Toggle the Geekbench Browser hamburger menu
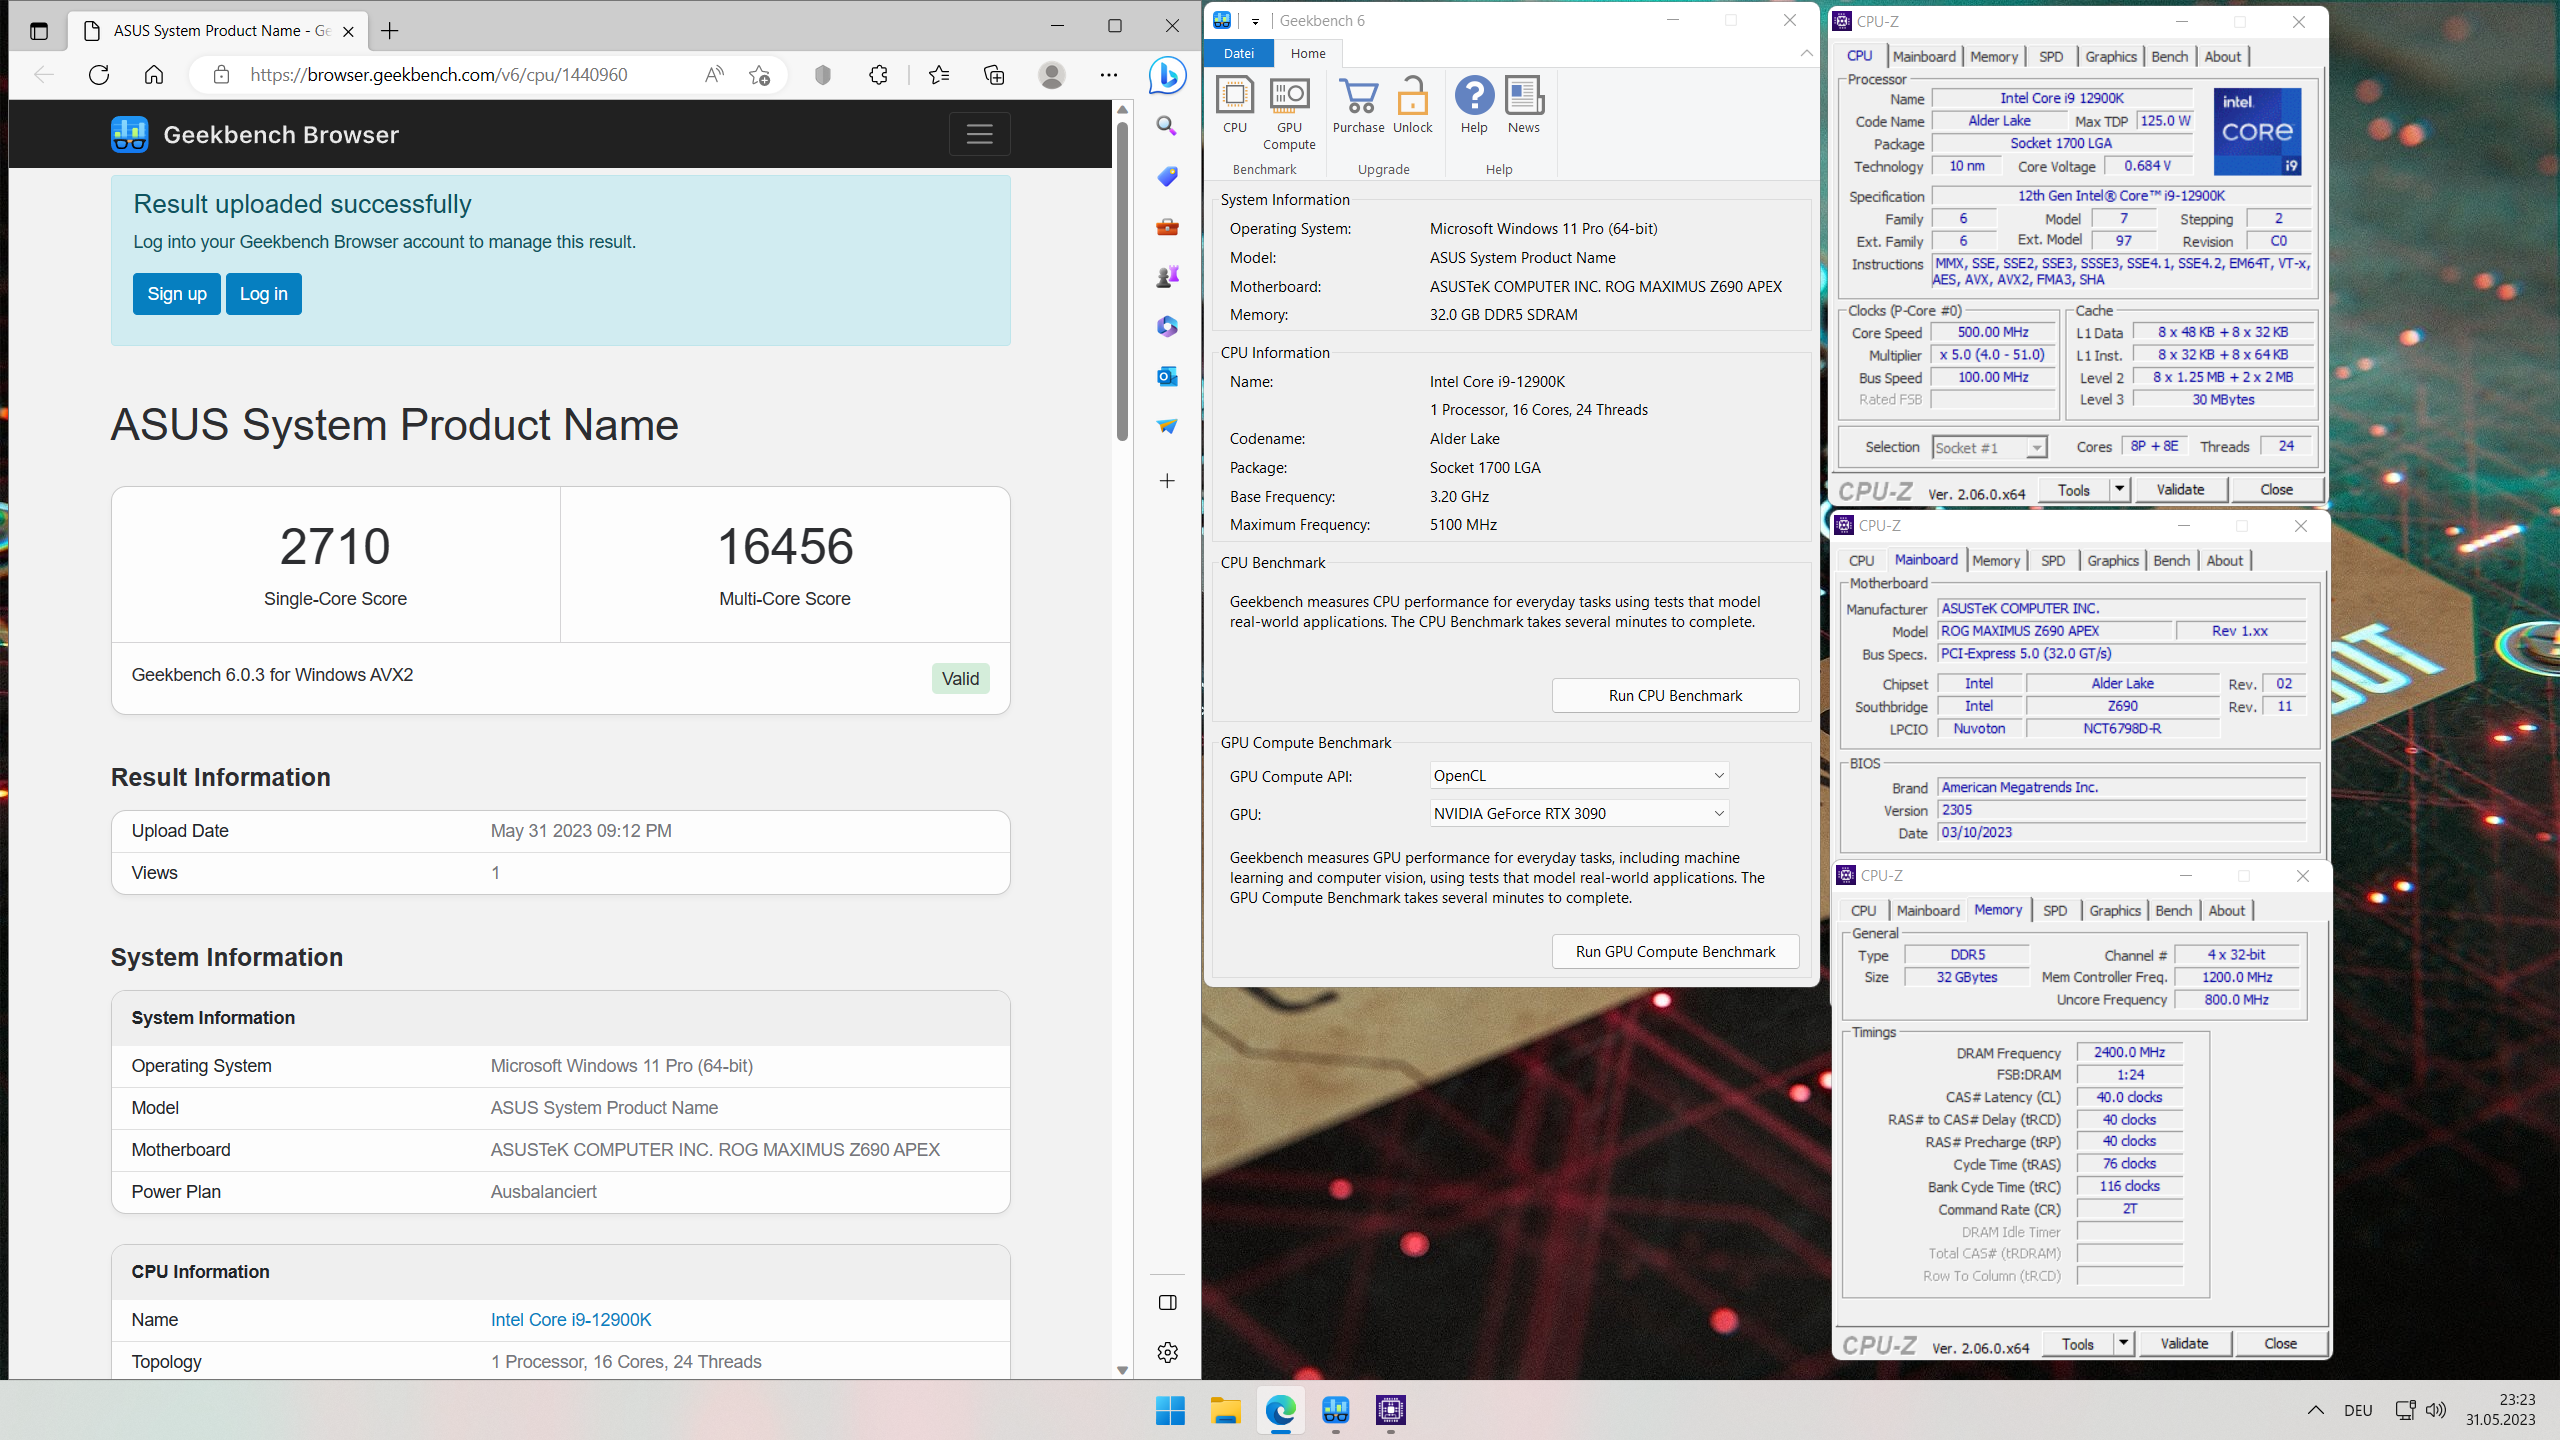This screenshot has width=2560, height=1440. [979, 134]
